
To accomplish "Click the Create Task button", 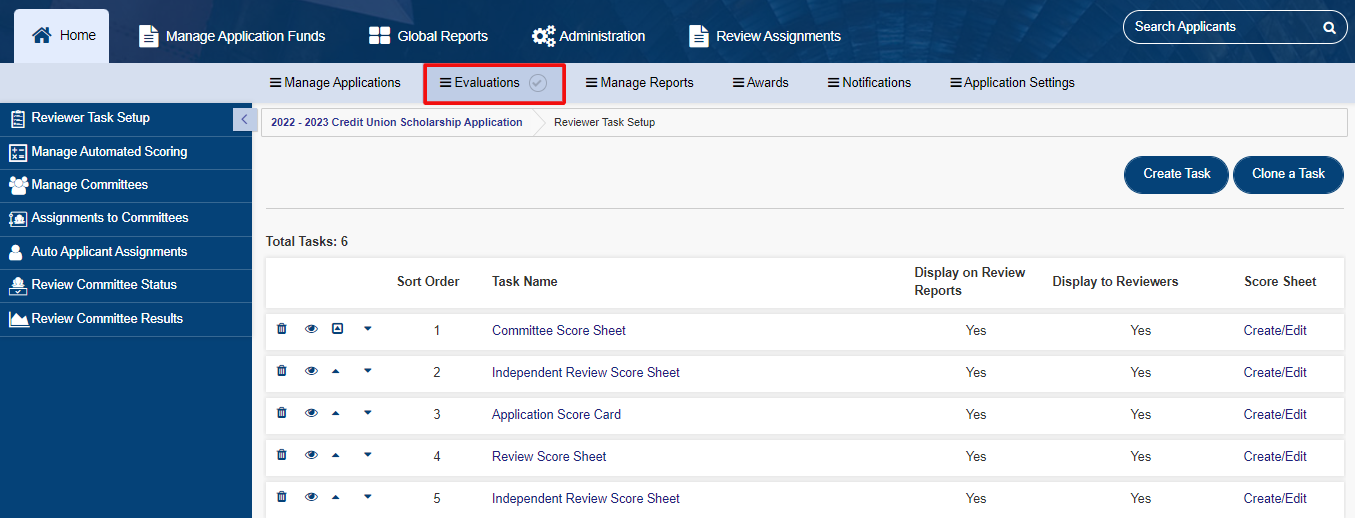I will coord(1177,174).
